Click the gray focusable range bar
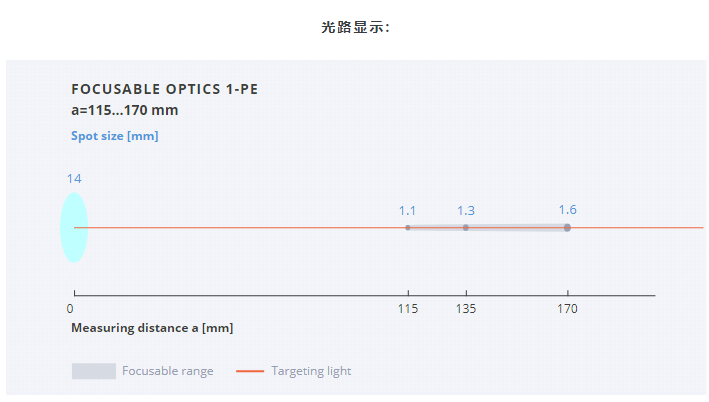The width and height of the screenshot is (709, 402). pyautogui.click(x=487, y=227)
